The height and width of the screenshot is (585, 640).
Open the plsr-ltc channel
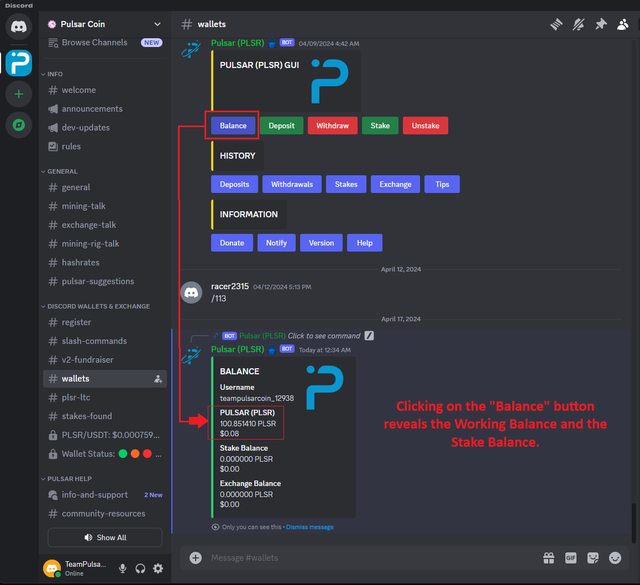(x=105, y=397)
